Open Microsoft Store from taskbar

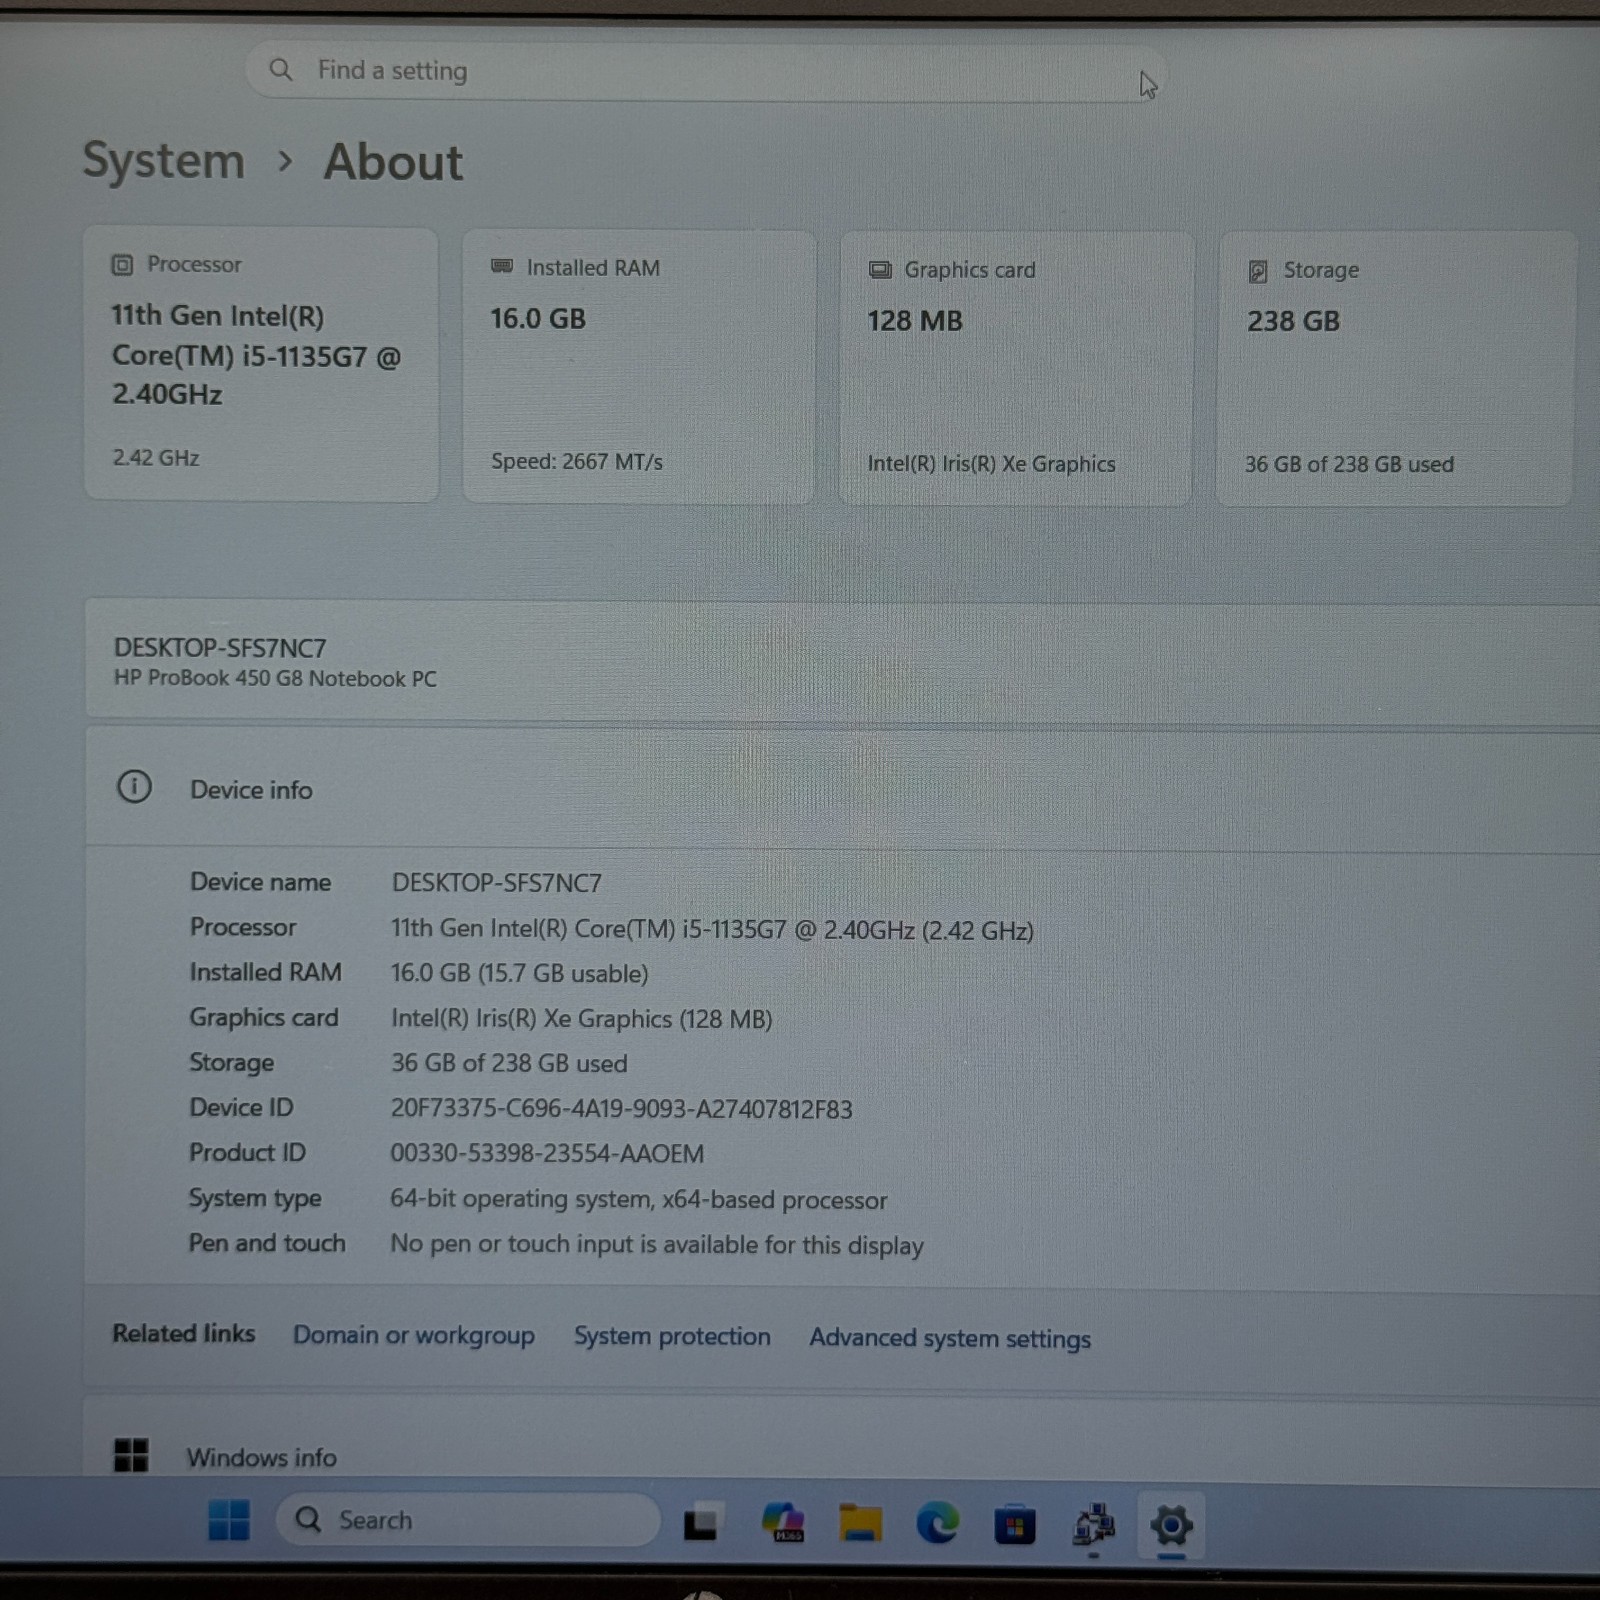[x=1015, y=1525]
